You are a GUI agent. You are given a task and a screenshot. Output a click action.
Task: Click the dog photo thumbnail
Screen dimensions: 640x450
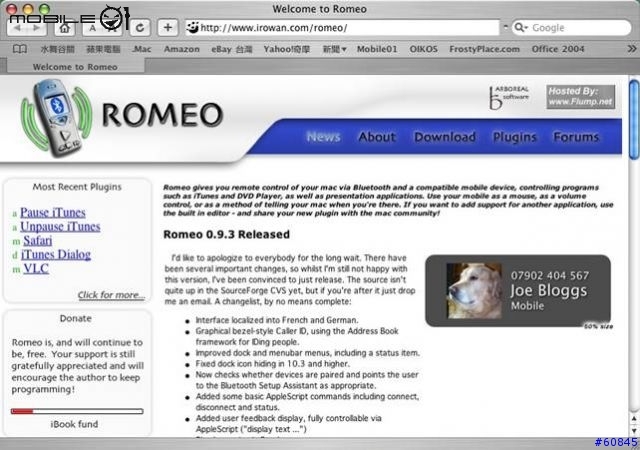[x=474, y=290]
